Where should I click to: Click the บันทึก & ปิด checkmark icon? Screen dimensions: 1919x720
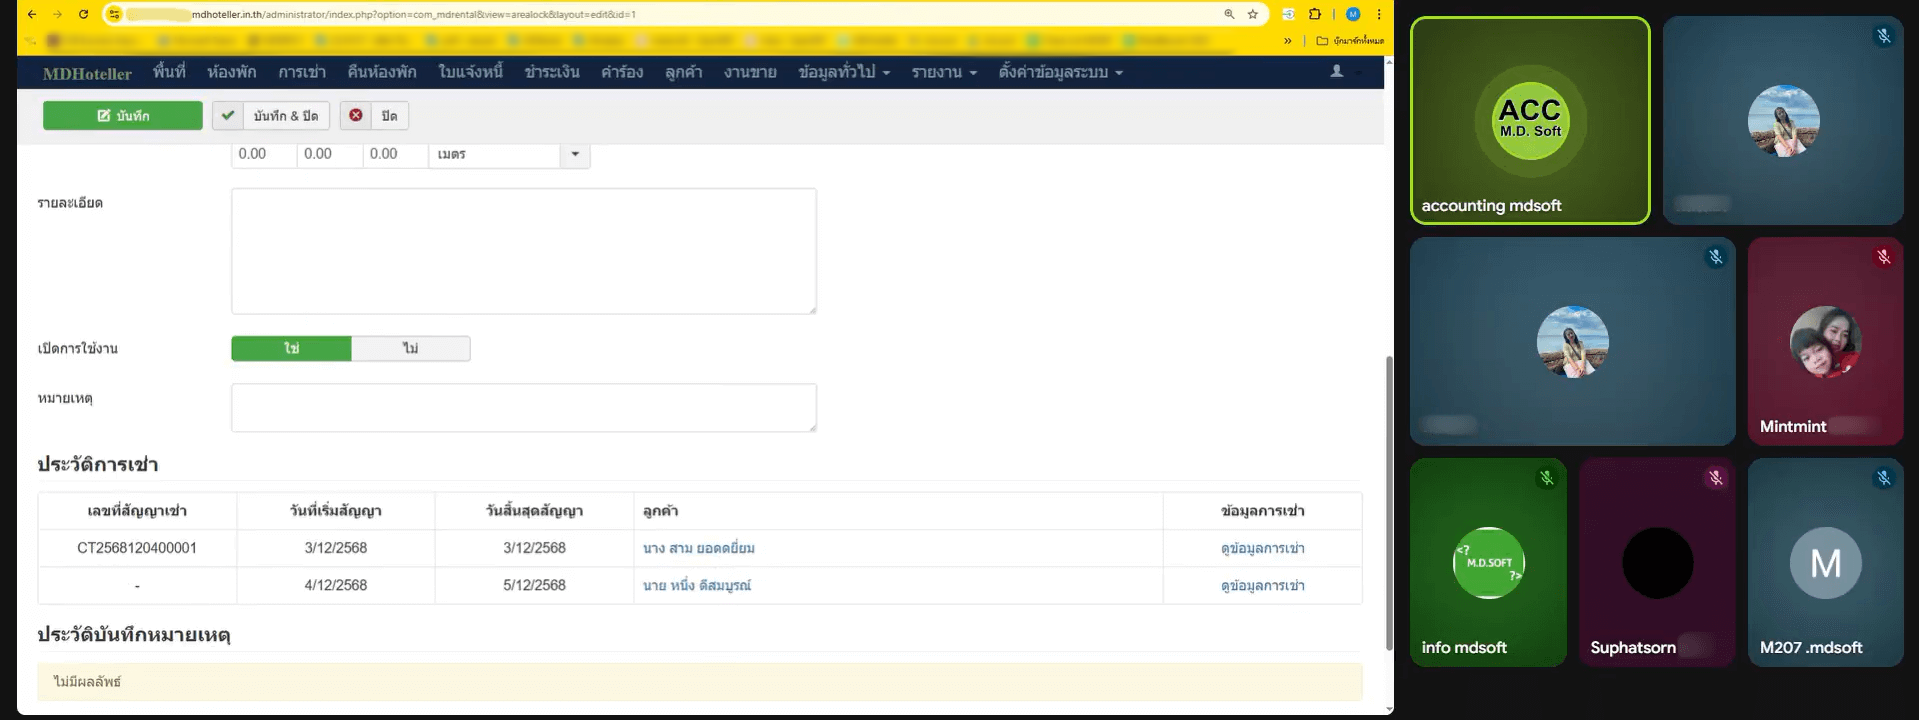click(x=228, y=116)
